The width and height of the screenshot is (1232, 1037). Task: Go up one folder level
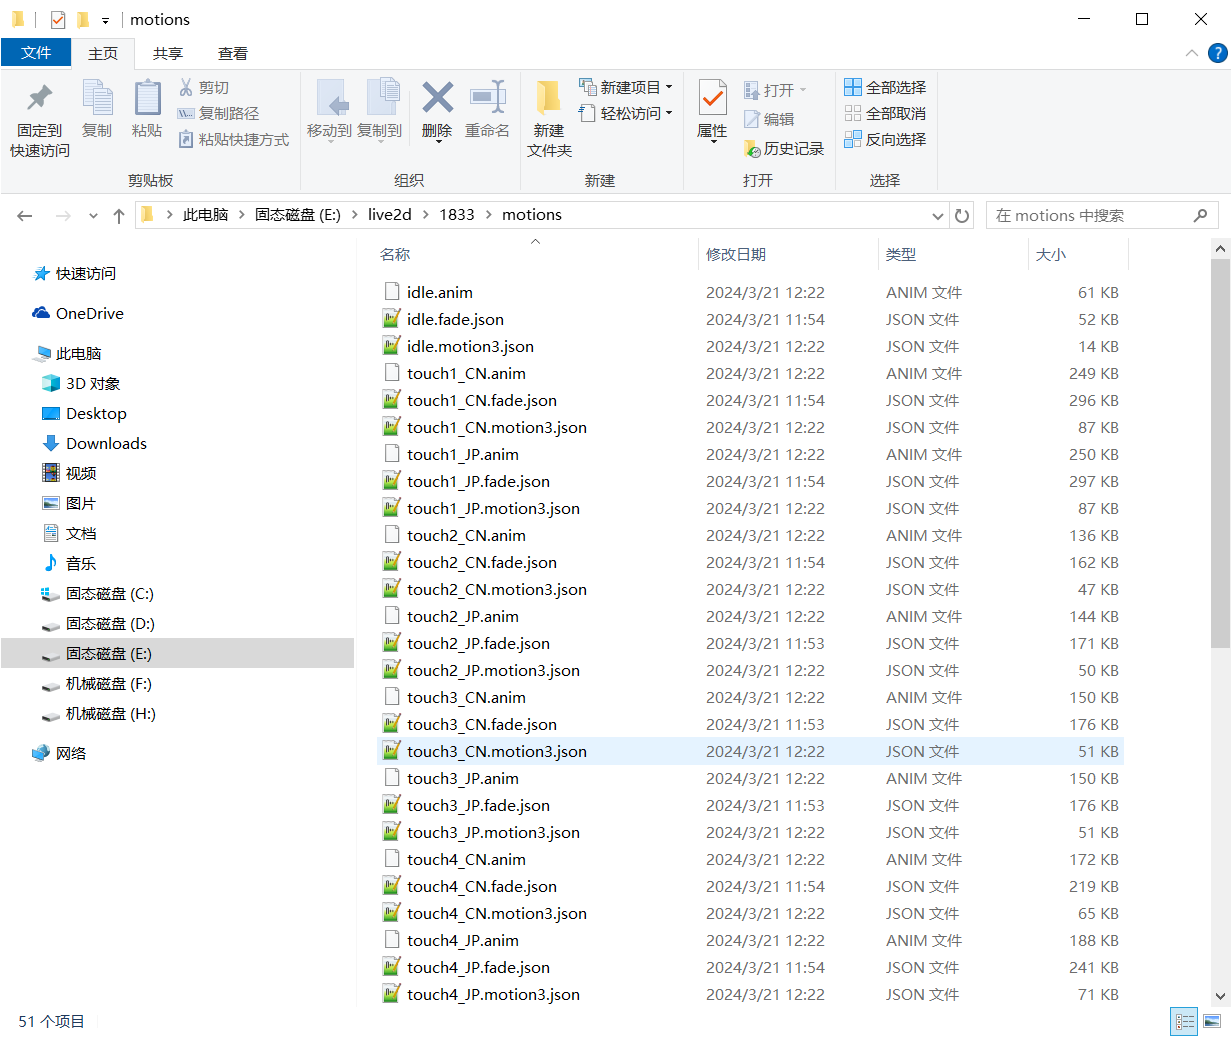(119, 215)
